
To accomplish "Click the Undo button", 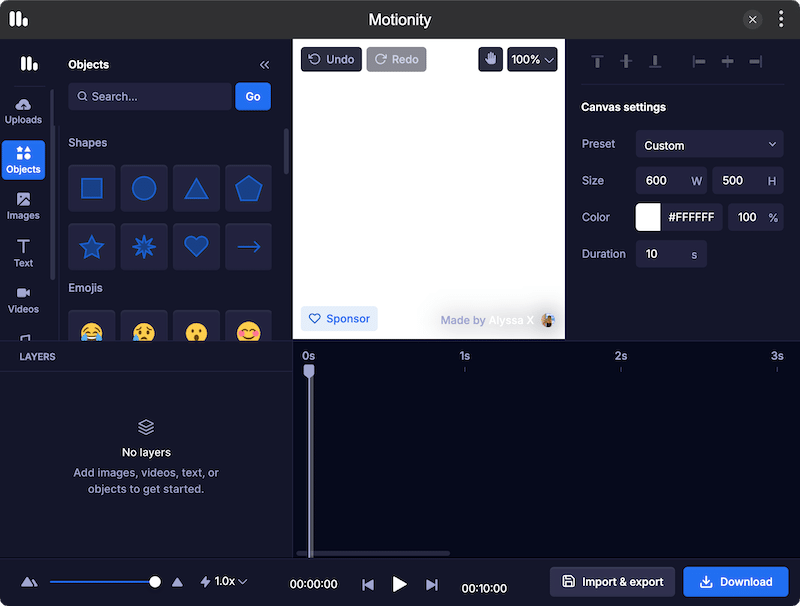I will 331,59.
